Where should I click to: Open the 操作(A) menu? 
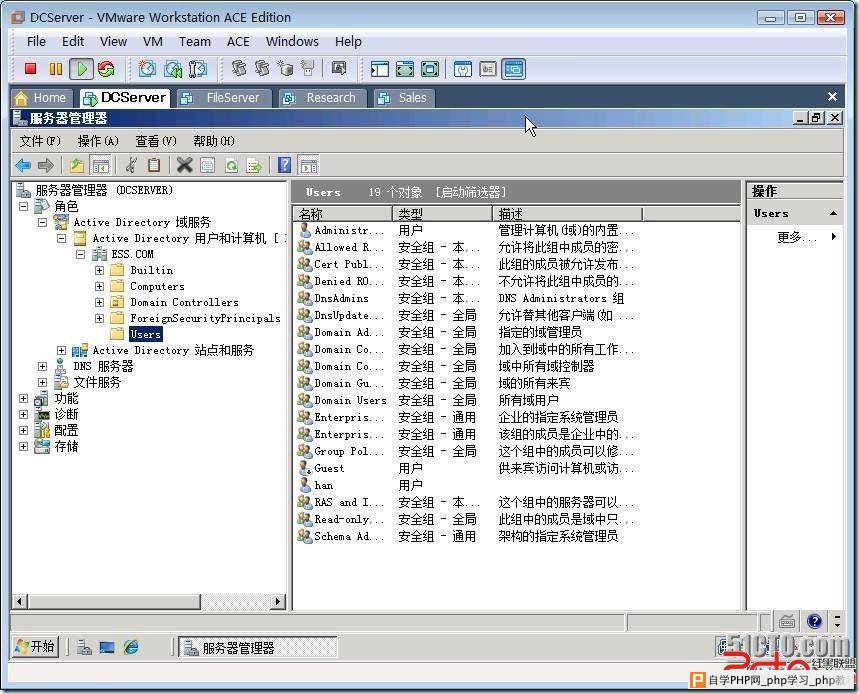pos(98,141)
